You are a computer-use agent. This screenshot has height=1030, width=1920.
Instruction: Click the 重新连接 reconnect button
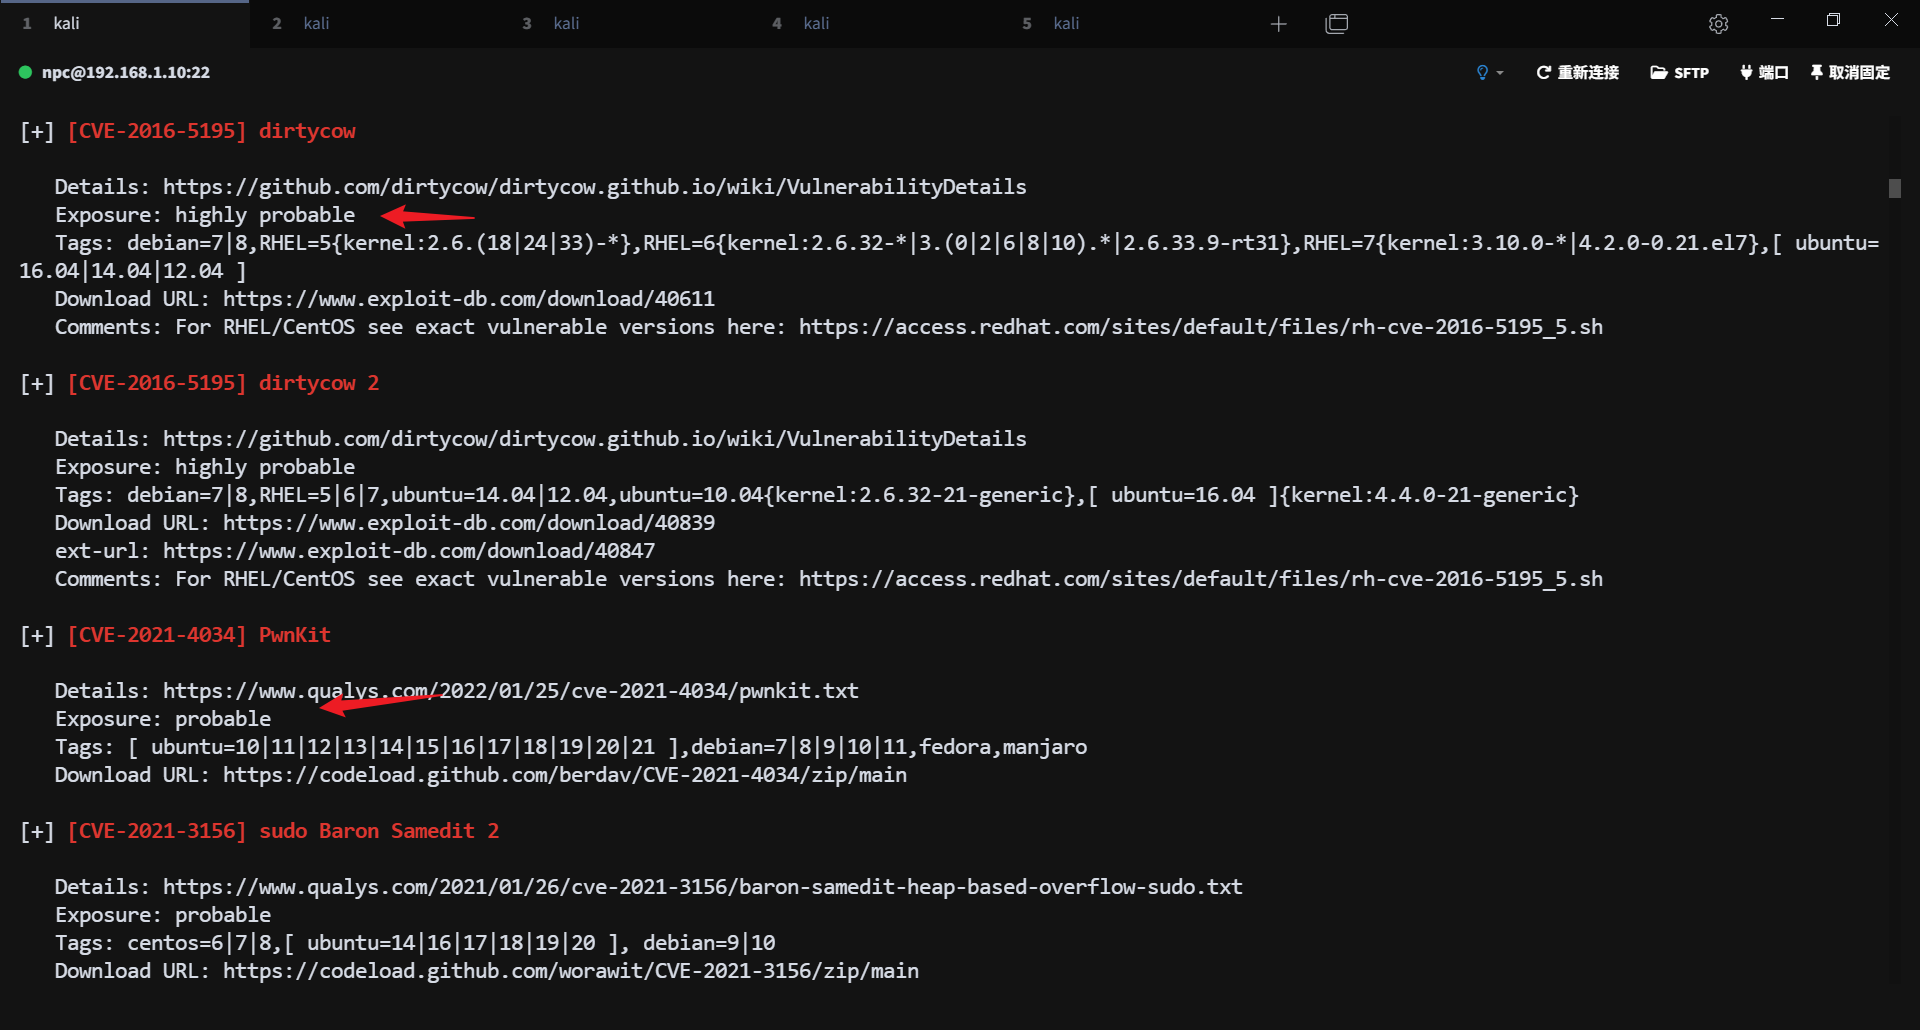(1577, 72)
